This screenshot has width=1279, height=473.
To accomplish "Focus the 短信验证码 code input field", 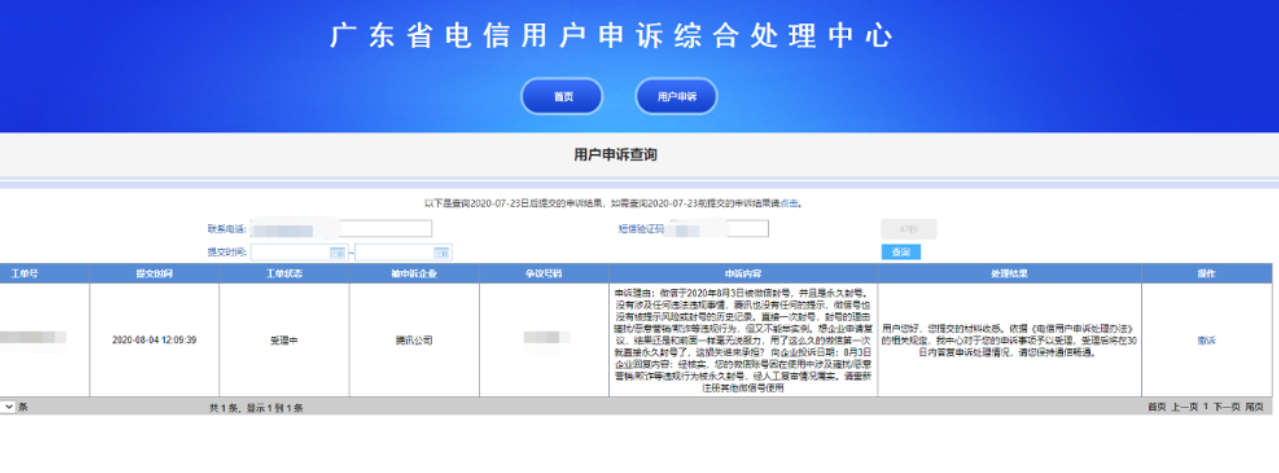I will pyautogui.click(x=718, y=229).
